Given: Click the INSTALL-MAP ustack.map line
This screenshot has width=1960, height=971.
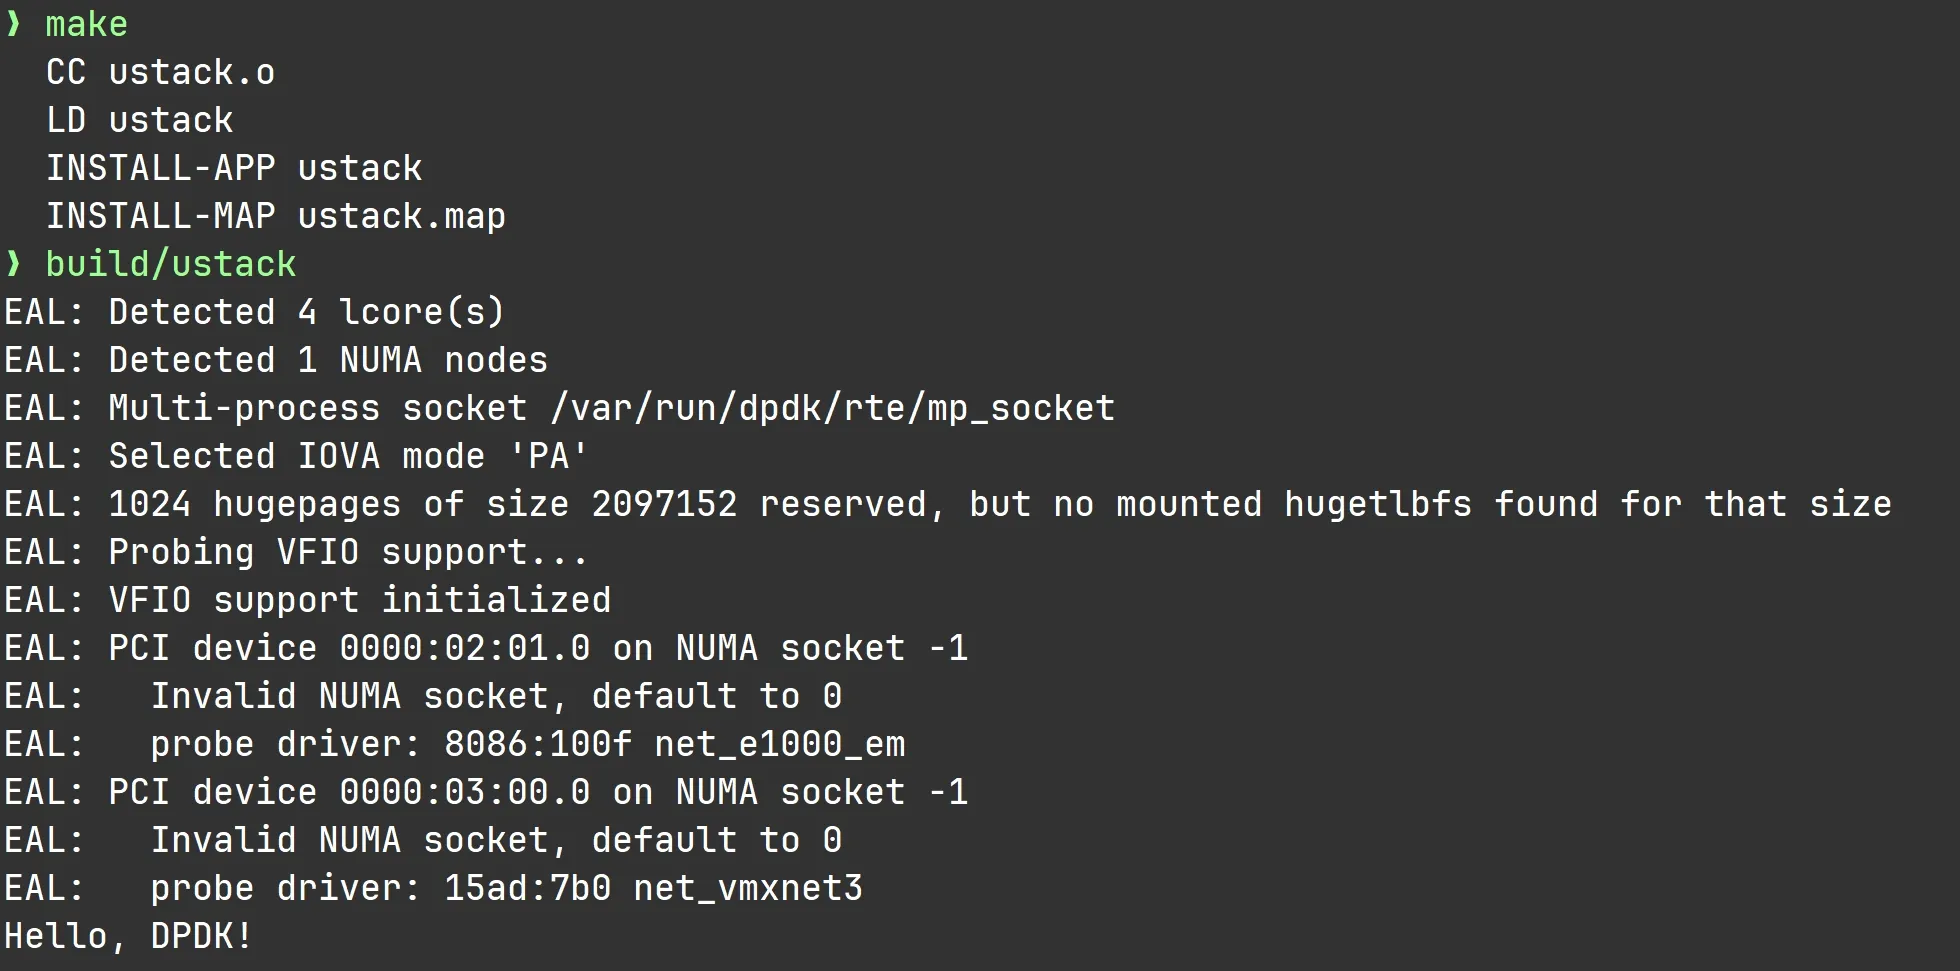Looking at the screenshot, I should (275, 216).
